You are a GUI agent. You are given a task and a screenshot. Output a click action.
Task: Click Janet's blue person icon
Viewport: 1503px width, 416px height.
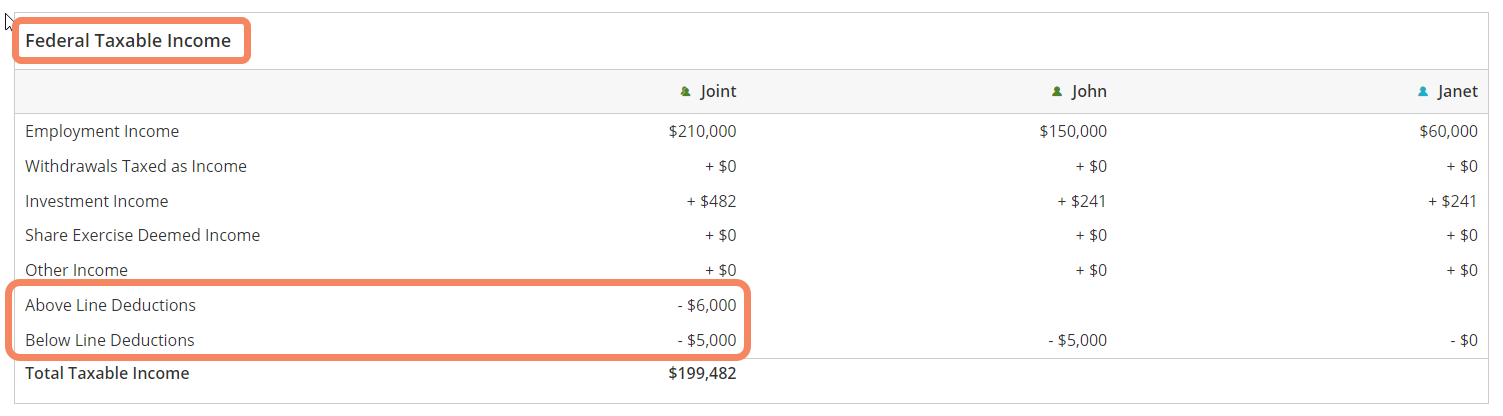pyautogui.click(x=1423, y=92)
